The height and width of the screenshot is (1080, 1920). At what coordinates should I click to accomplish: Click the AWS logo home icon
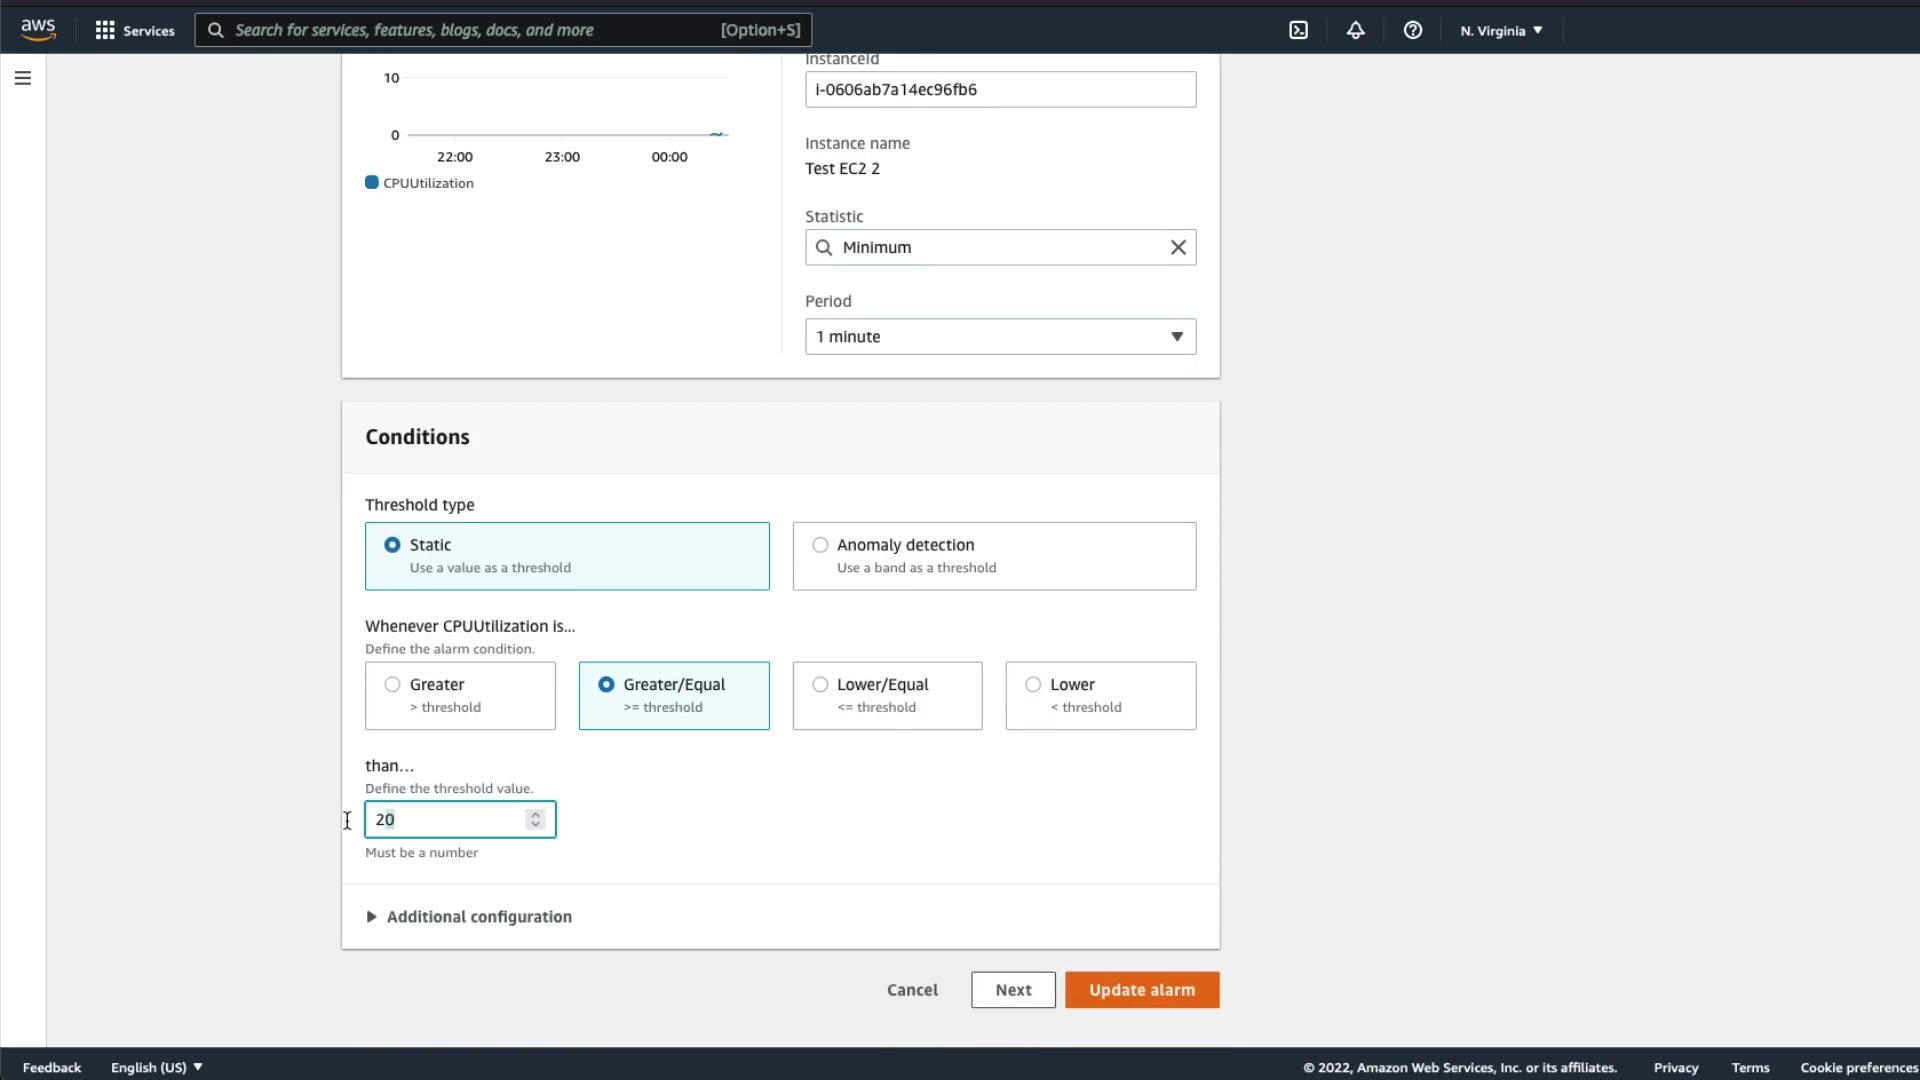tap(38, 30)
